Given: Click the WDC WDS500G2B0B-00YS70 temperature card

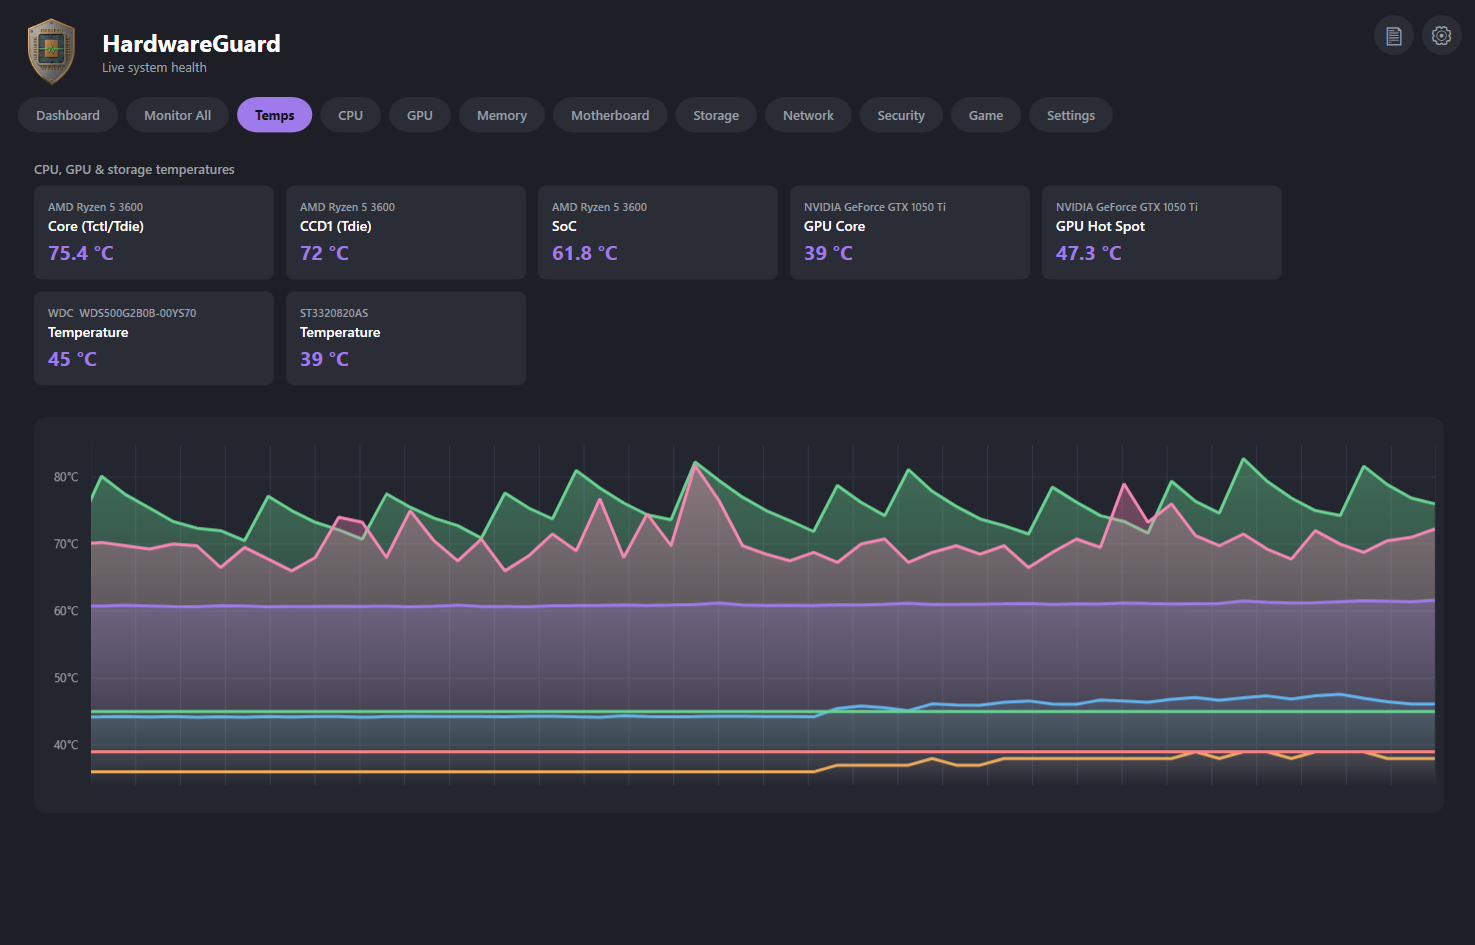Looking at the screenshot, I should (x=154, y=338).
